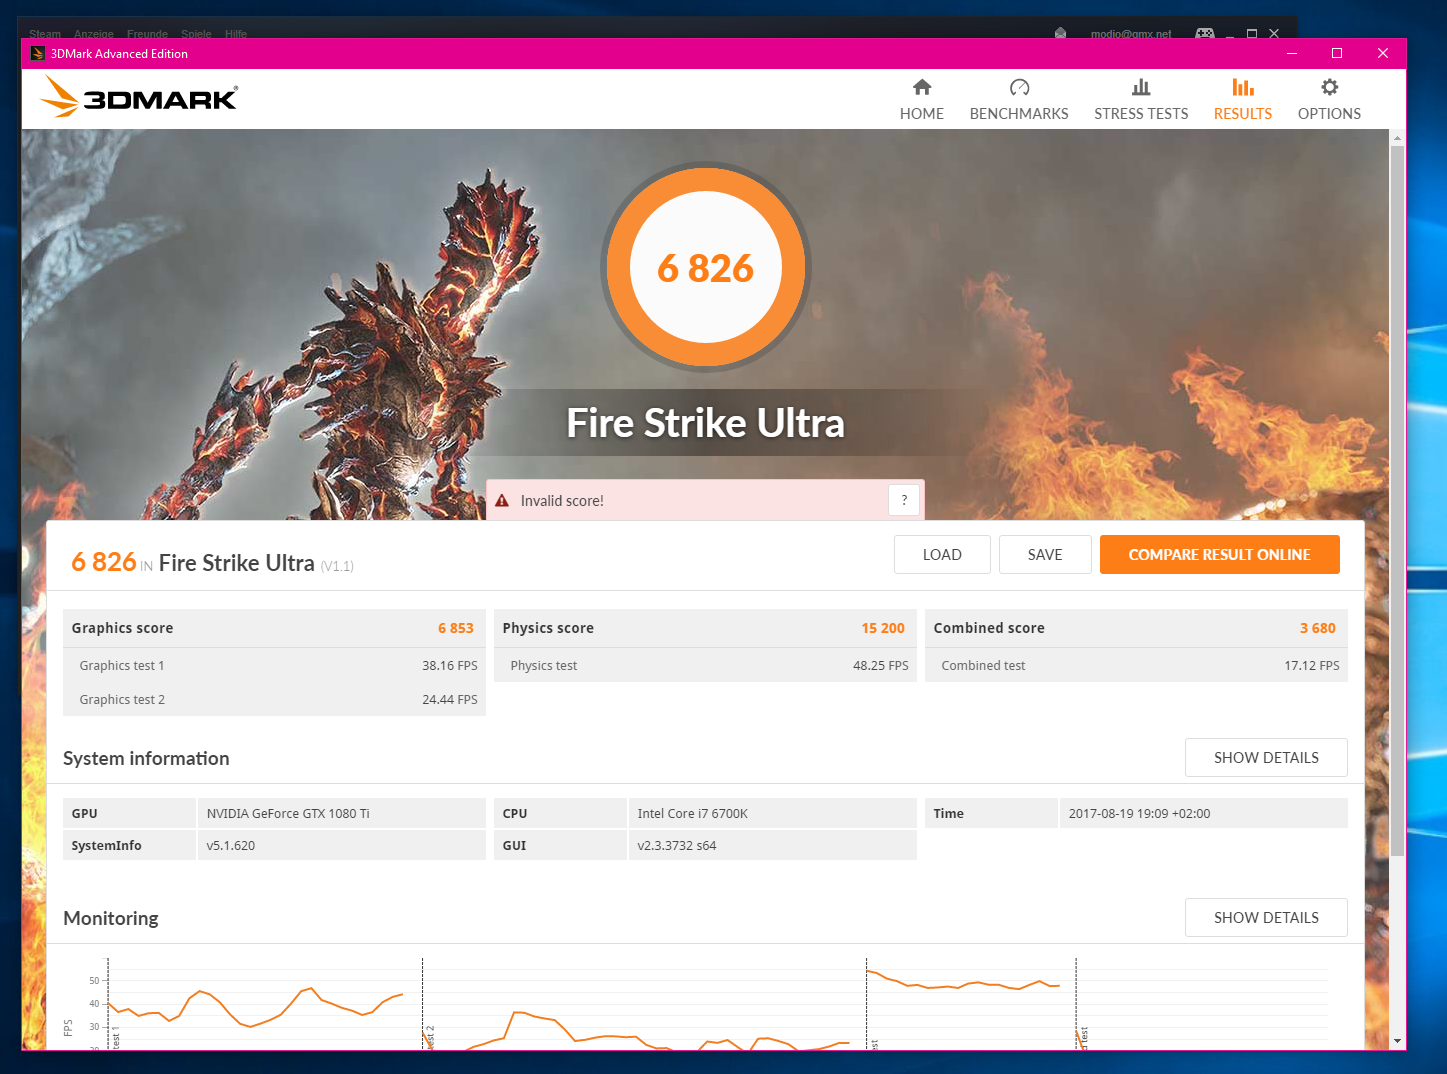The width and height of the screenshot is (1447, 1074).
Task: Click the Intel Core i7 6700K value
Action: pyautogui.click(x=693, y=814)
